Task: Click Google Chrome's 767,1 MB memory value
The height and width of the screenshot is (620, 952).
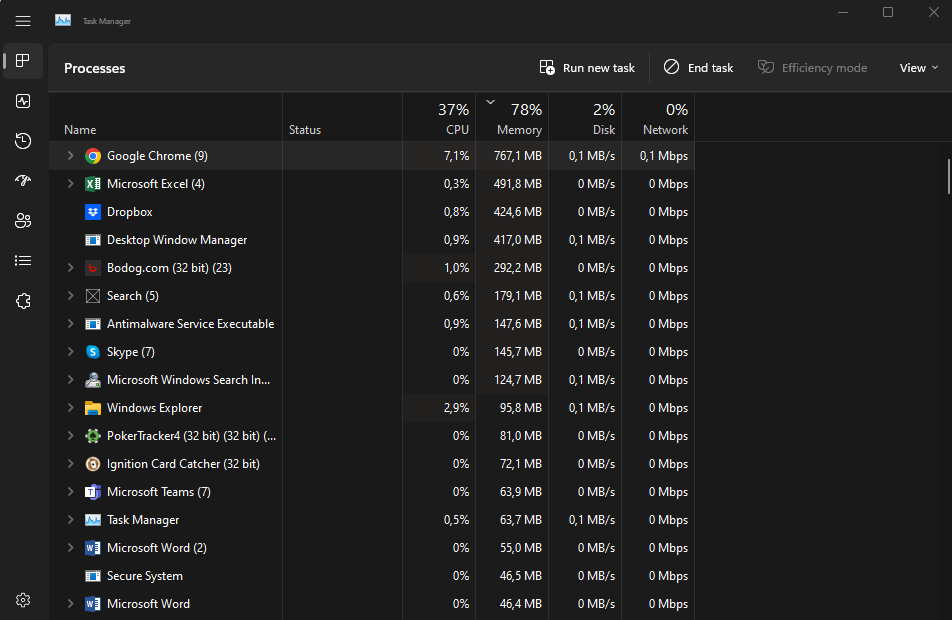Action: [518, 156]
